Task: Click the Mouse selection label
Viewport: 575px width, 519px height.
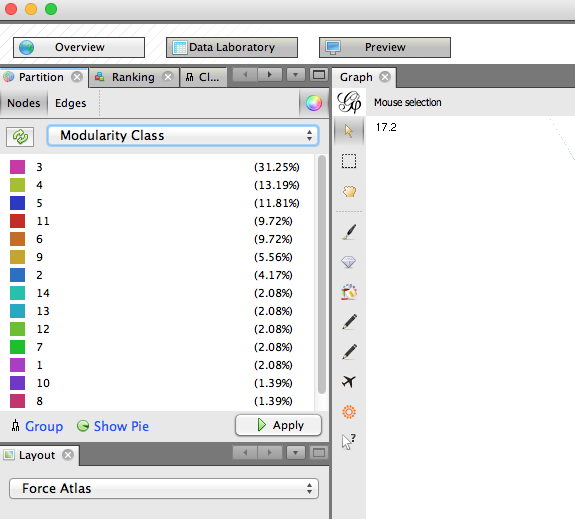Action: pos(407,102)
